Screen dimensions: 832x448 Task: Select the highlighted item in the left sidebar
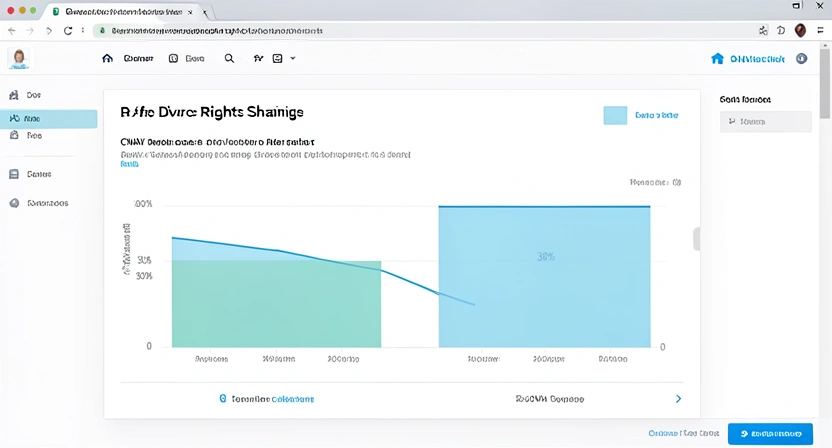tap(50, 118)
